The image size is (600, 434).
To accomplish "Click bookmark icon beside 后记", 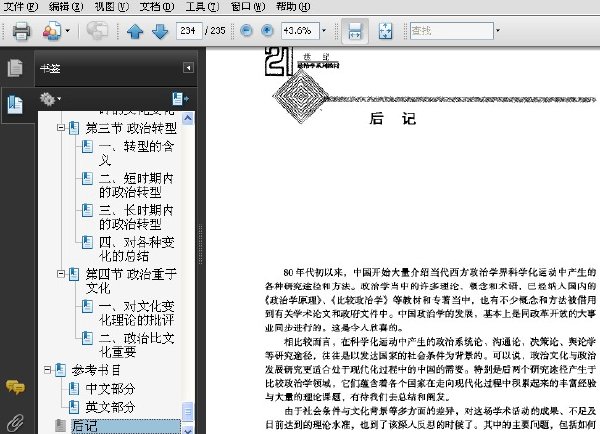I will 60,426.
